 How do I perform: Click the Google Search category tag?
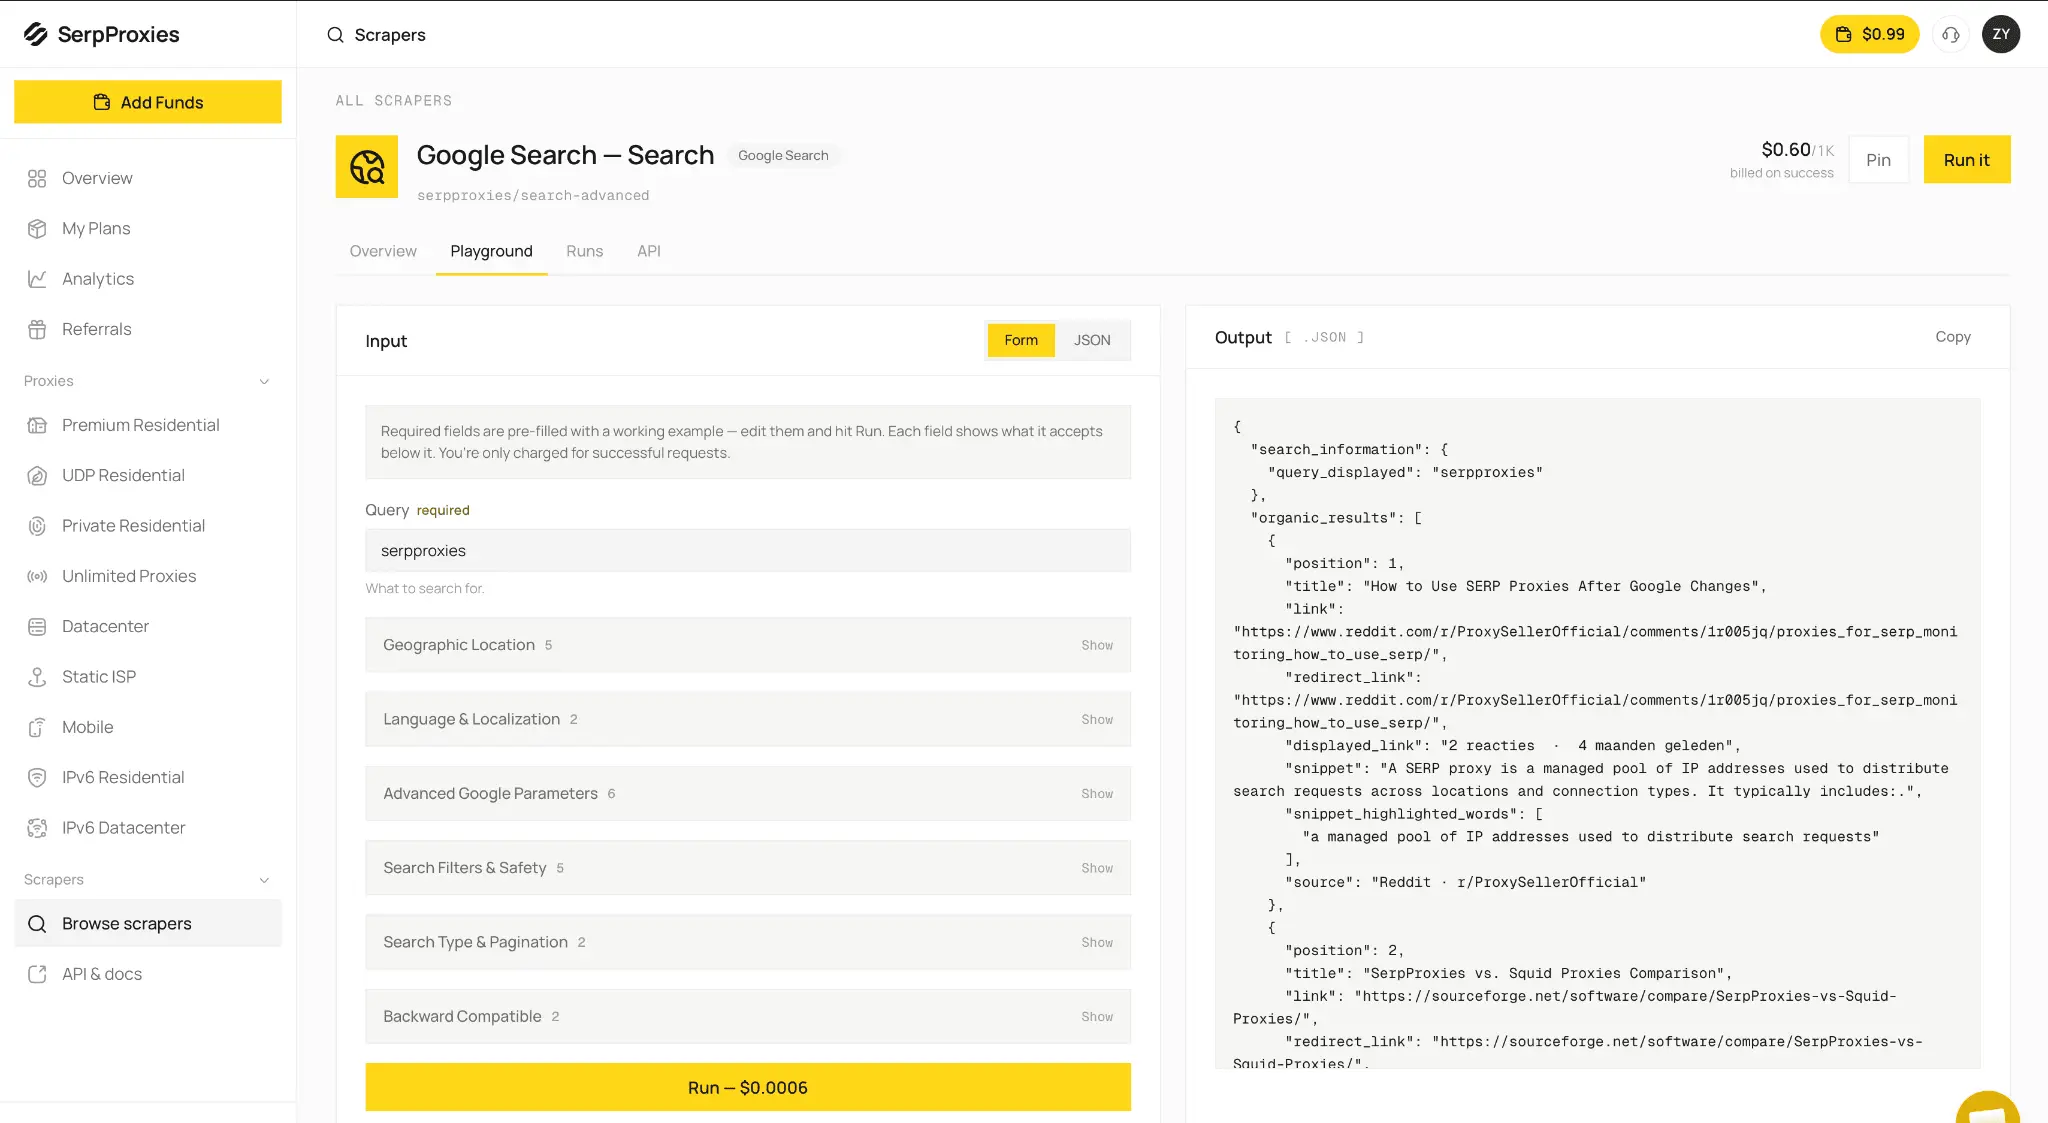tap(783, 155)
